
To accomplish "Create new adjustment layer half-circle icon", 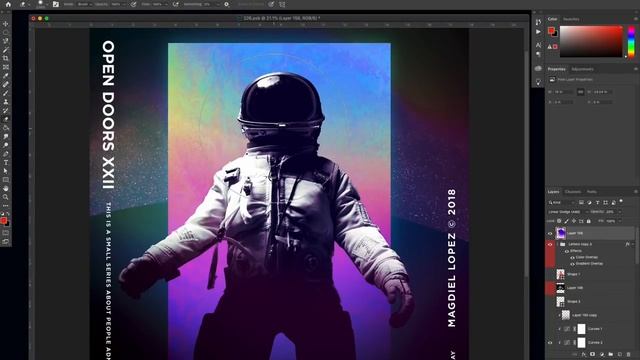I will pyautogui.click(x=602, y=354).
